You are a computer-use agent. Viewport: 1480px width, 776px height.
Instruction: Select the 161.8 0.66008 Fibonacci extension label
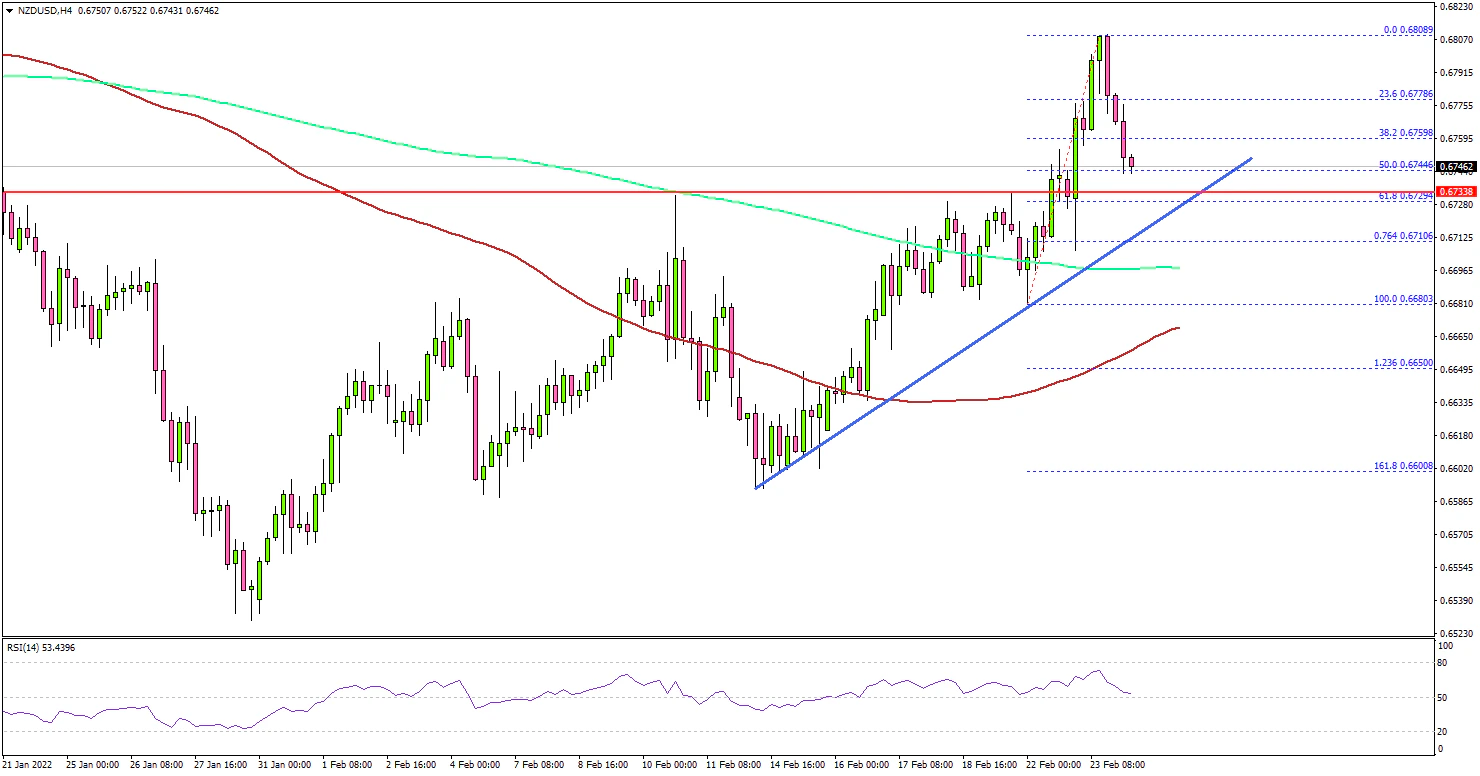[1404, 465]
